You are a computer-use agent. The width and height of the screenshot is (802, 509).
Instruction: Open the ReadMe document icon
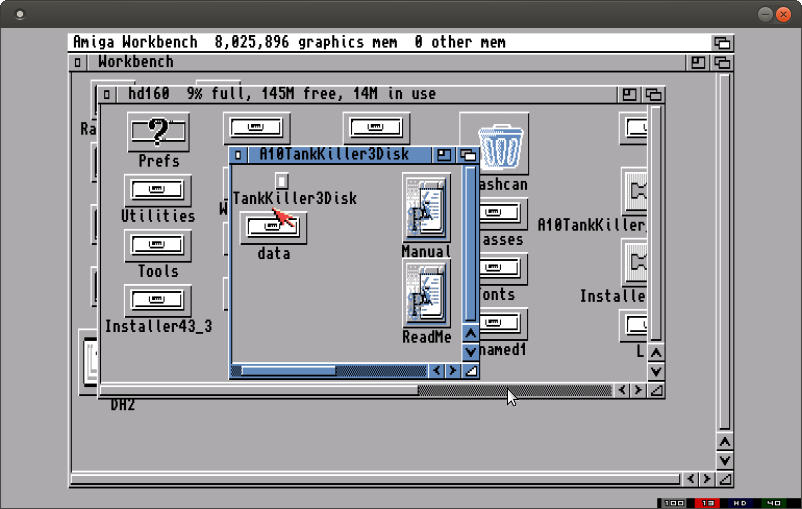point(427,293)
